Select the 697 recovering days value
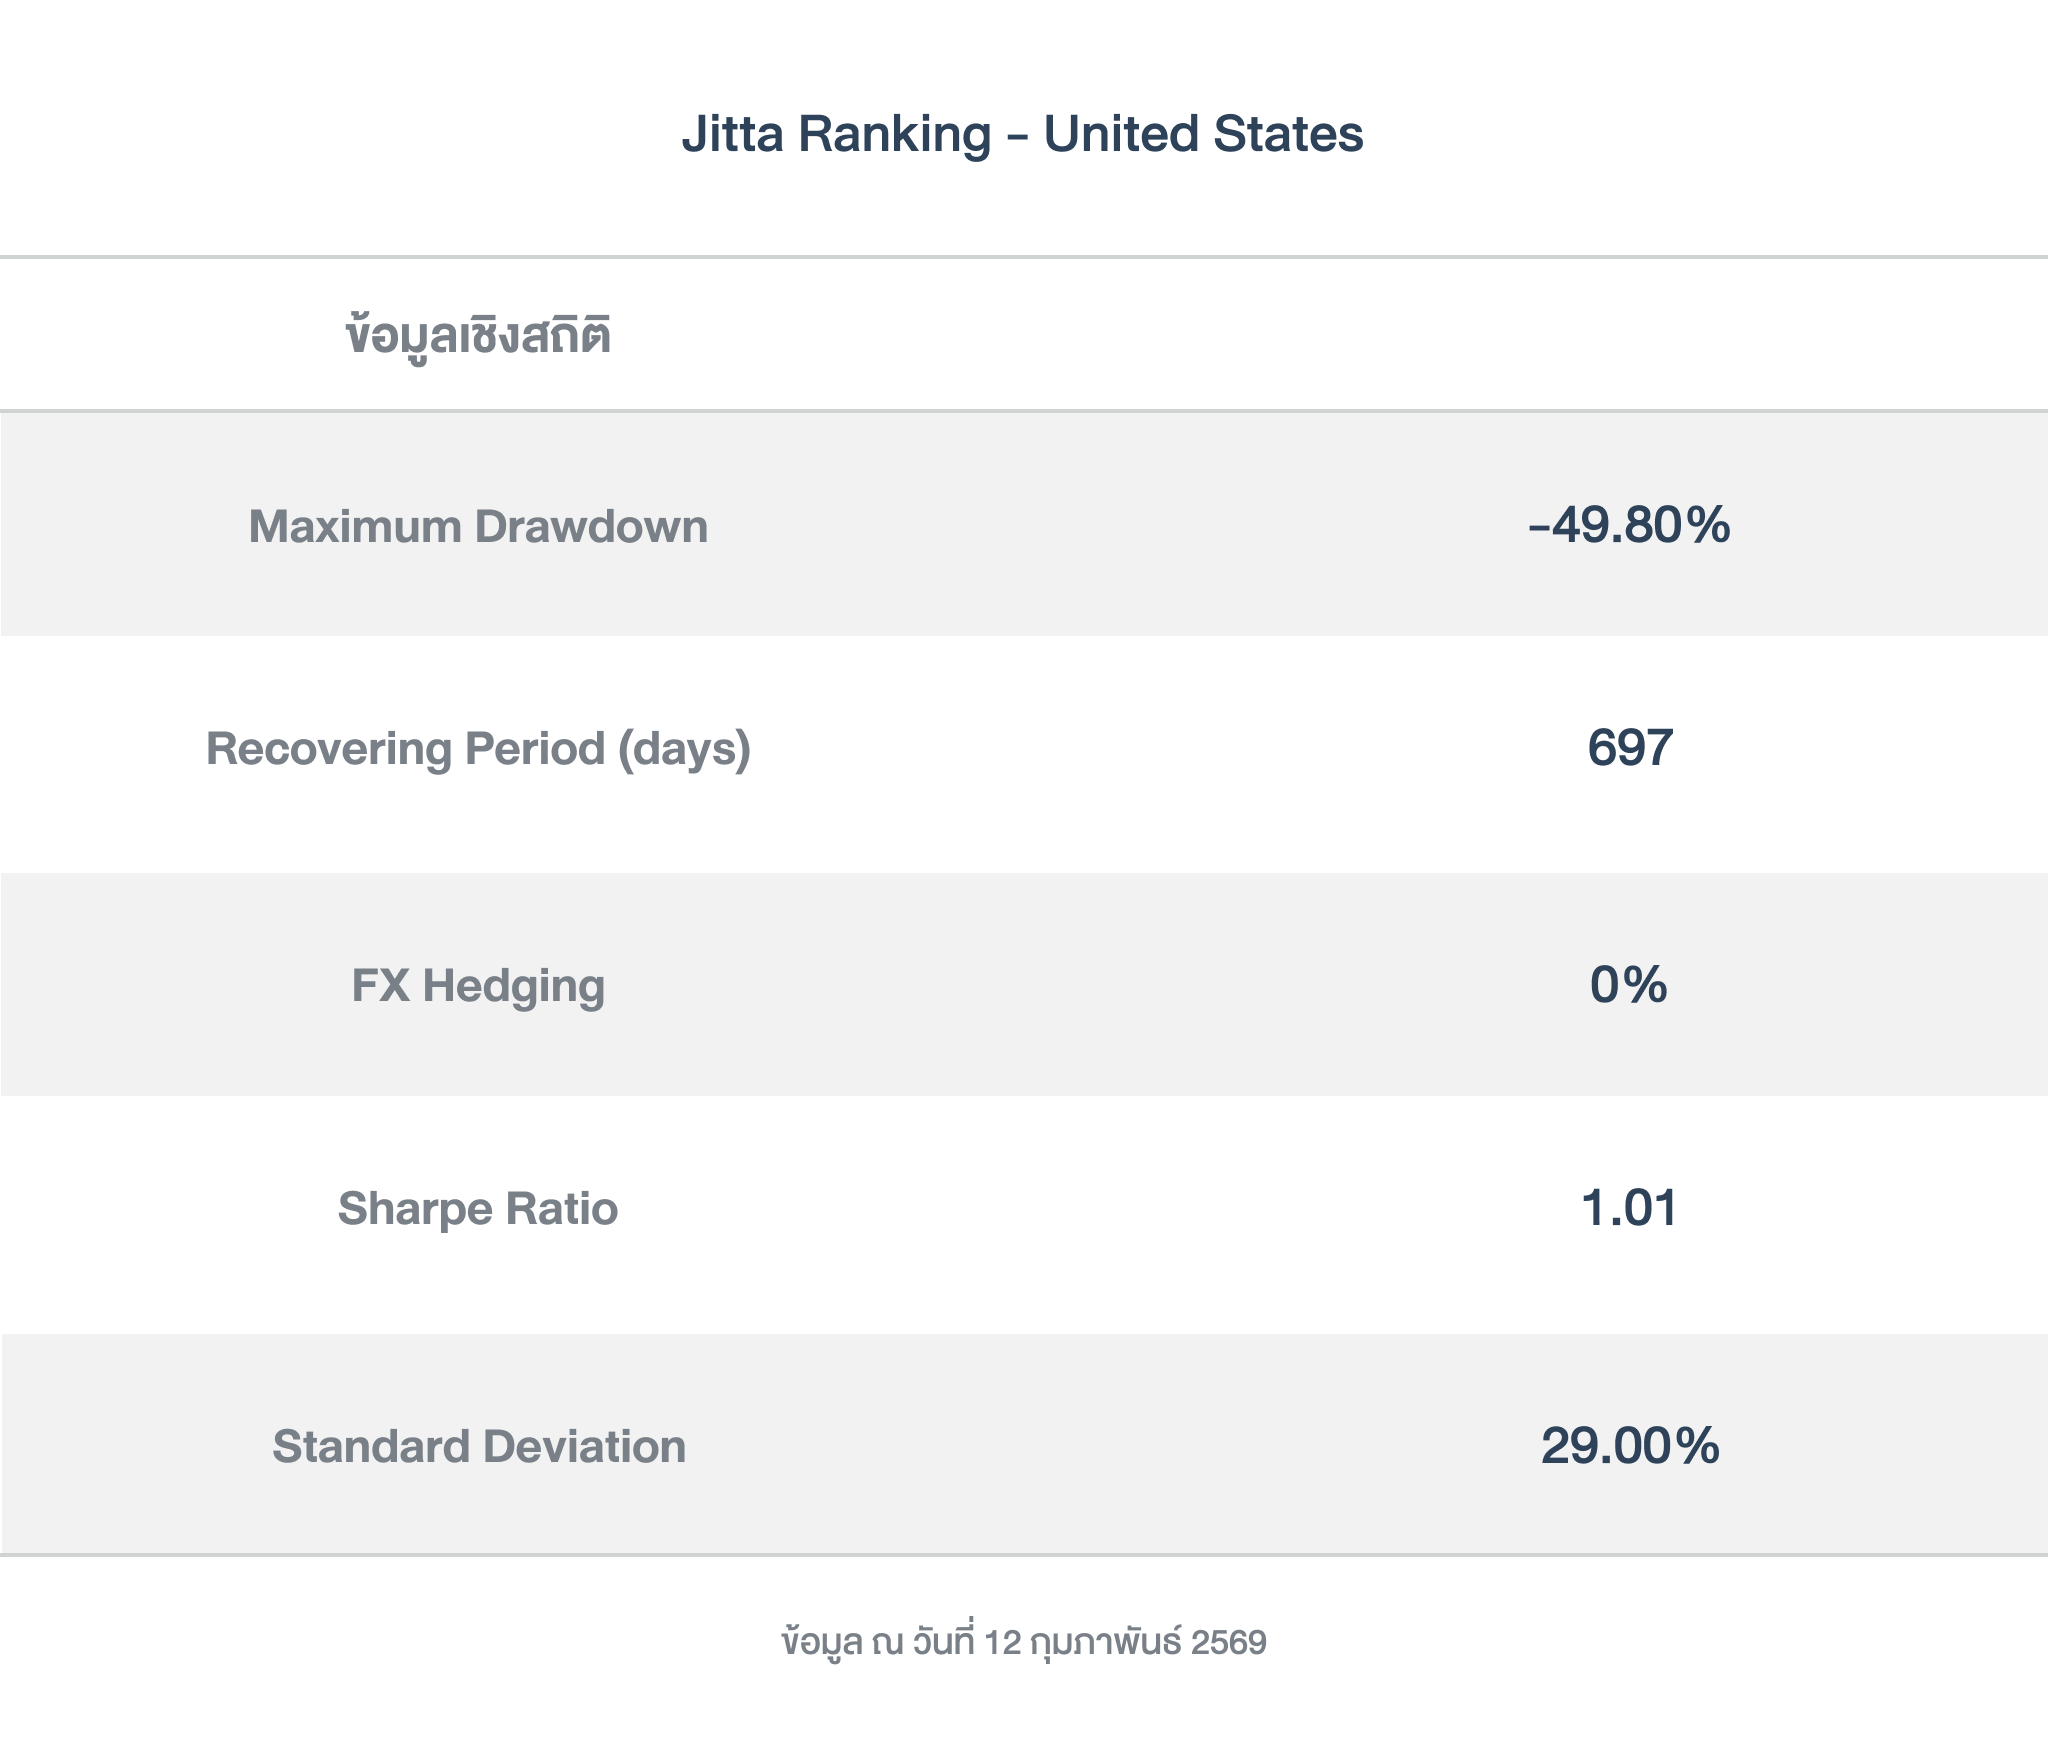The image size is (2048, 1750). [x=1630, y=748]
